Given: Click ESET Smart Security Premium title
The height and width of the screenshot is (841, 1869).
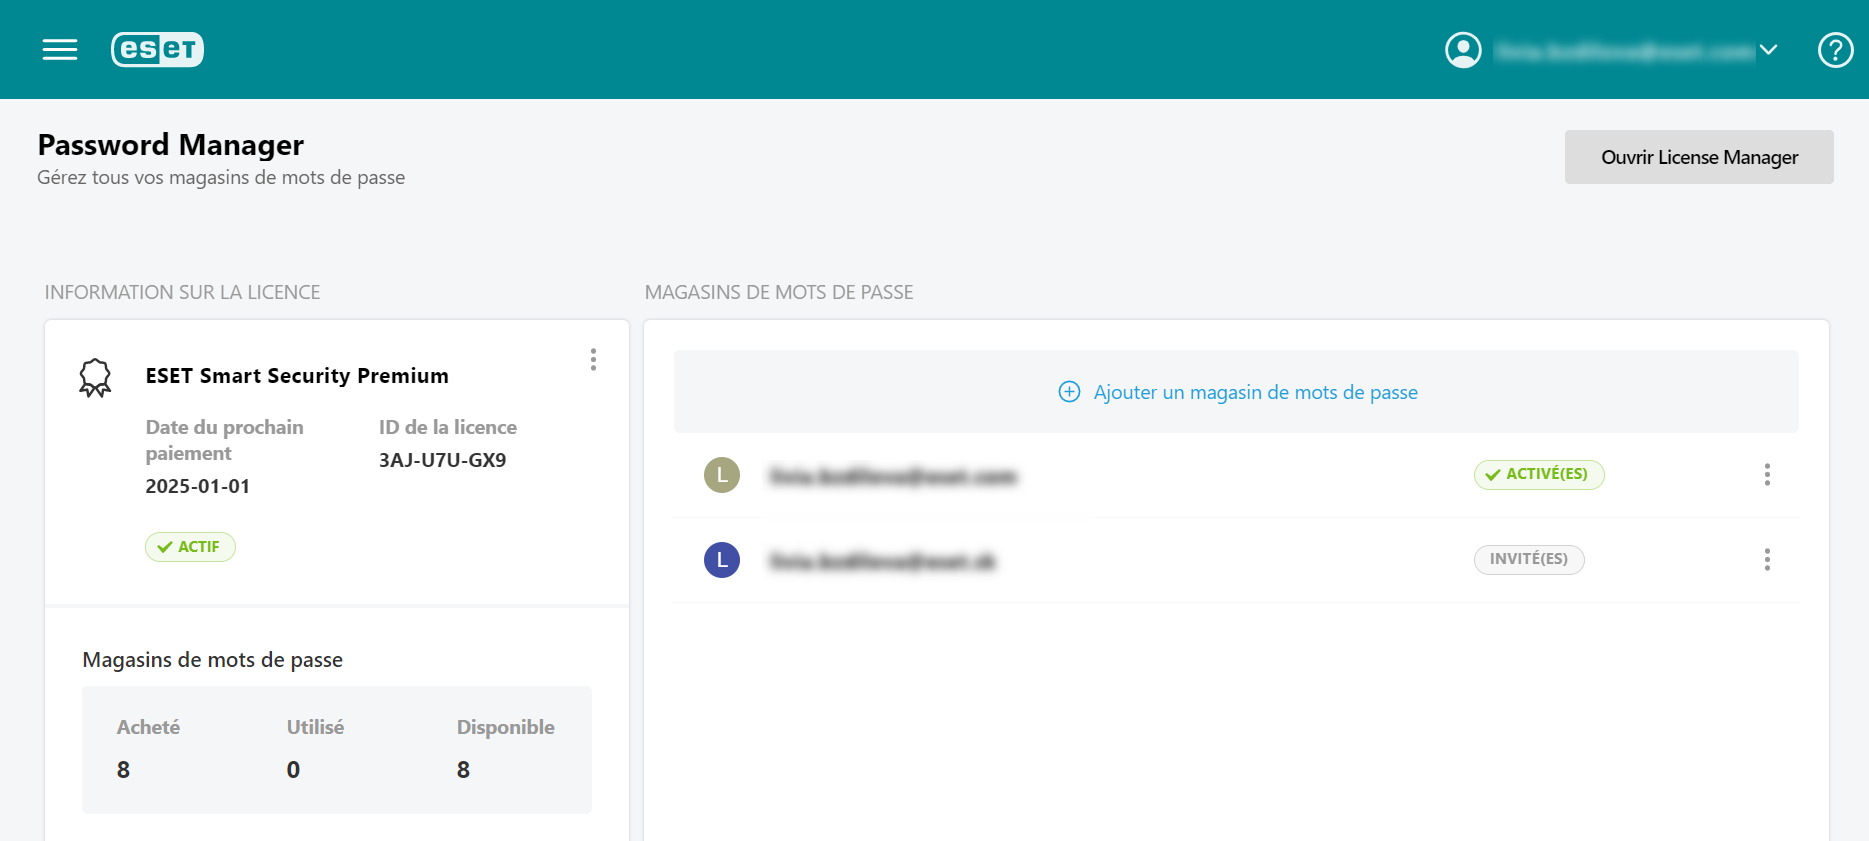Looking at the screenshot, I should (297, 376).
